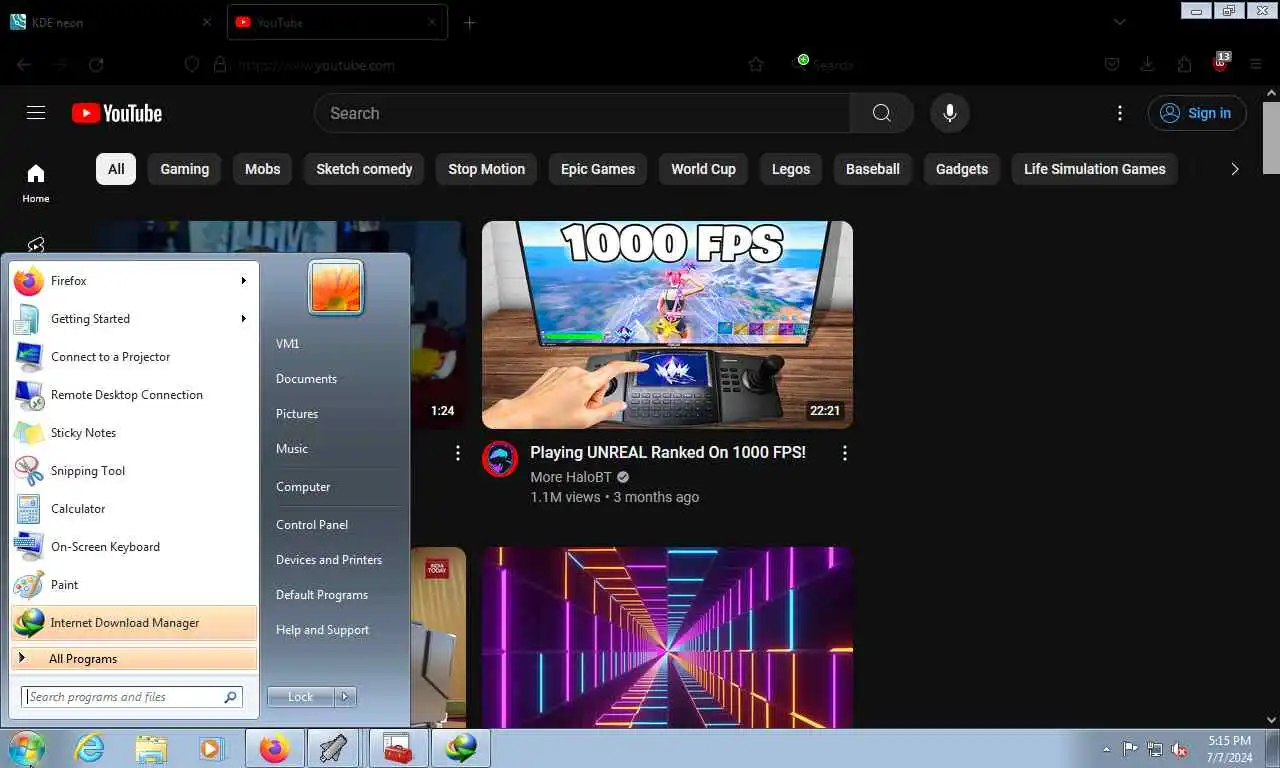The width and height of the screenshot is (1280, 768).
Task: Click the Lock button
Action: 300,697
